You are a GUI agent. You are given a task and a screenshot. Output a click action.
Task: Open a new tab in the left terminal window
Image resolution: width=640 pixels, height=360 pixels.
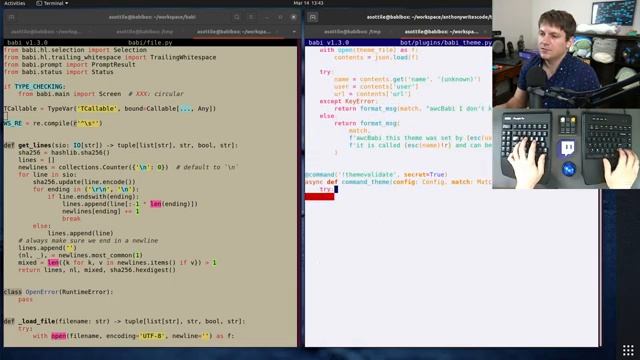point(11,17)
